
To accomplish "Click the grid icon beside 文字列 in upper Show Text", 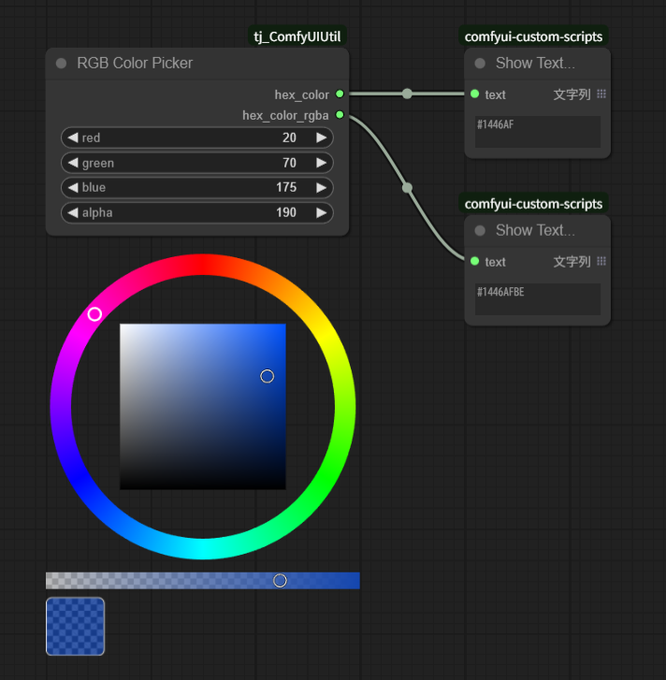I will tap(601, 94).
